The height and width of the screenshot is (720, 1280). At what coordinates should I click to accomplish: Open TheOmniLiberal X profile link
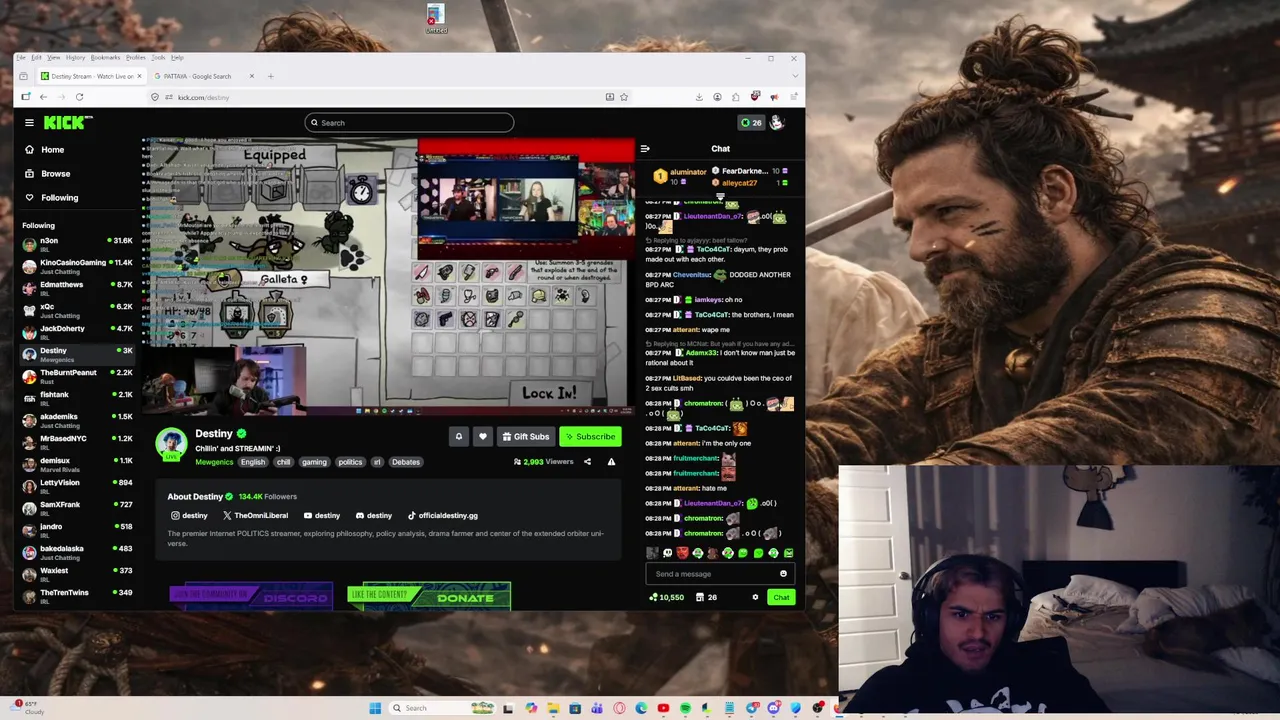point(255,516)
